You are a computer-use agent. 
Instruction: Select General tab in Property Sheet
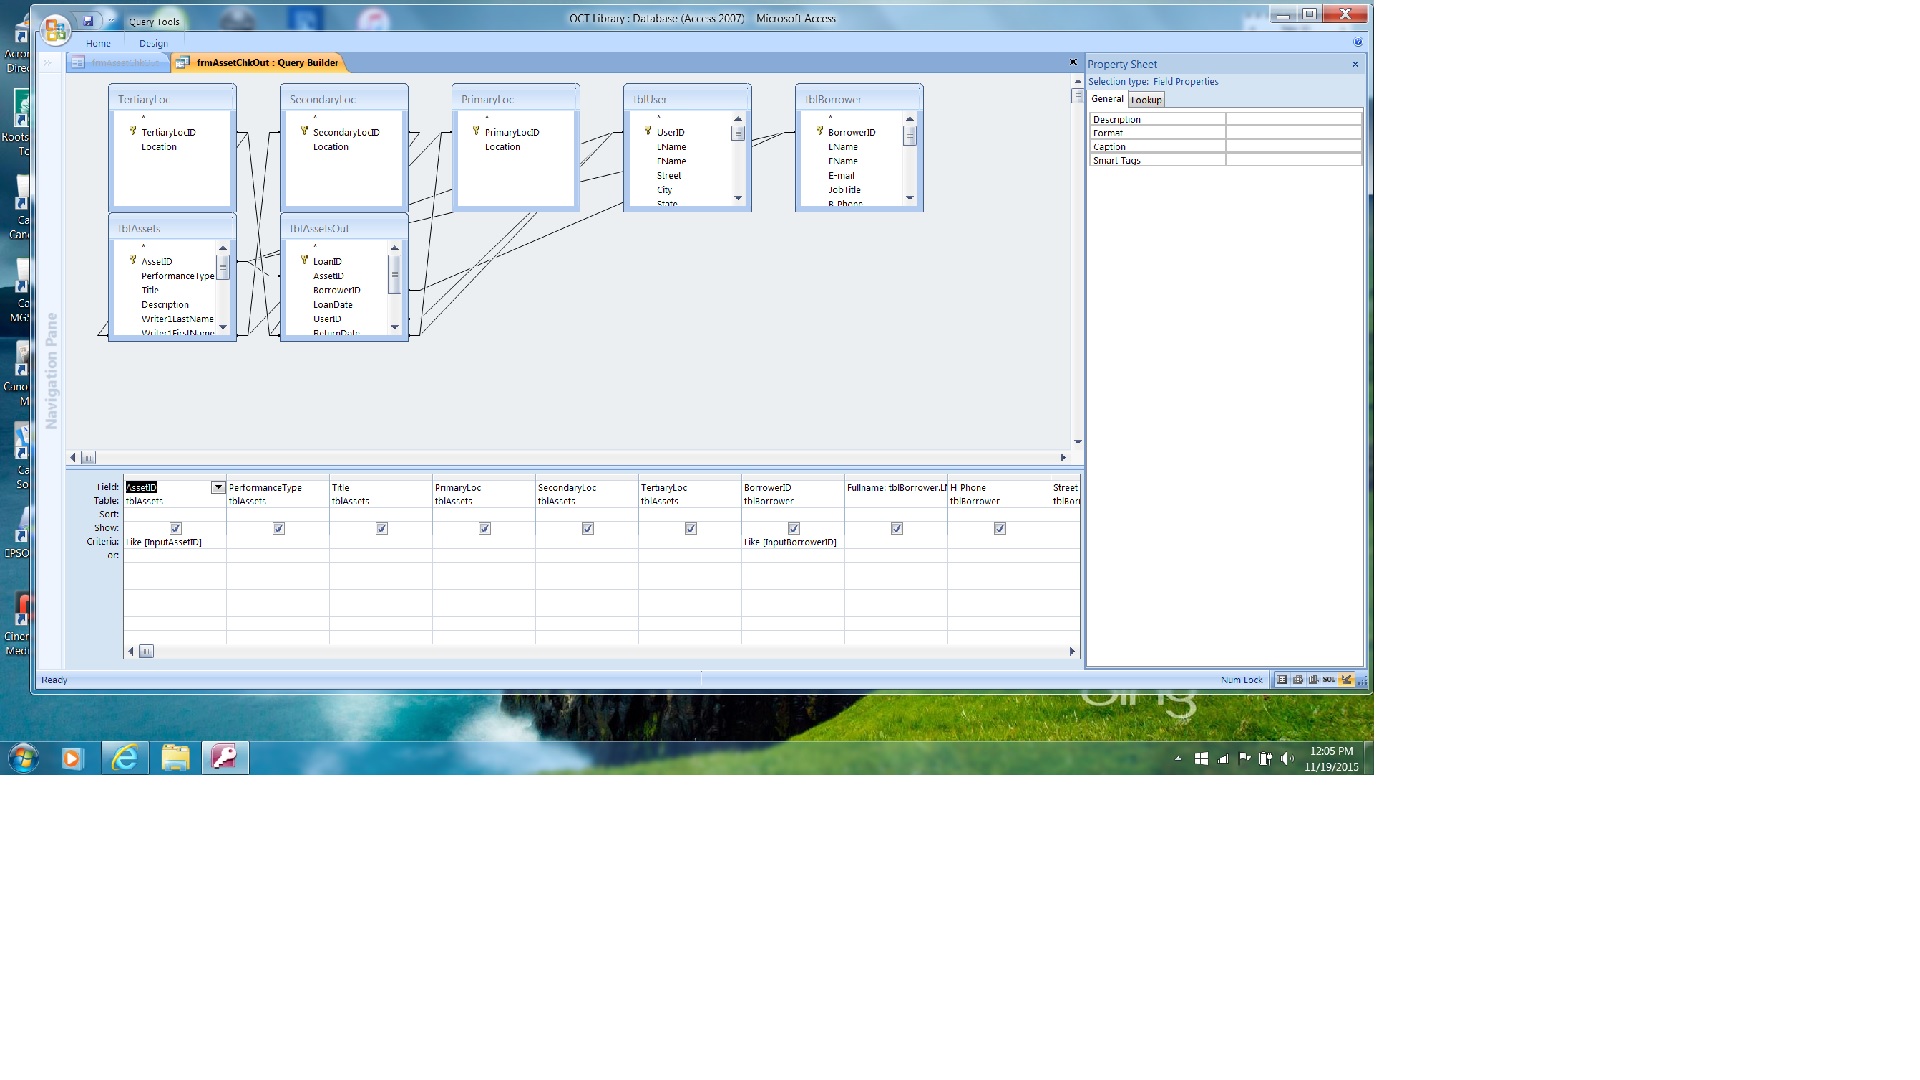pos(1107,99)
